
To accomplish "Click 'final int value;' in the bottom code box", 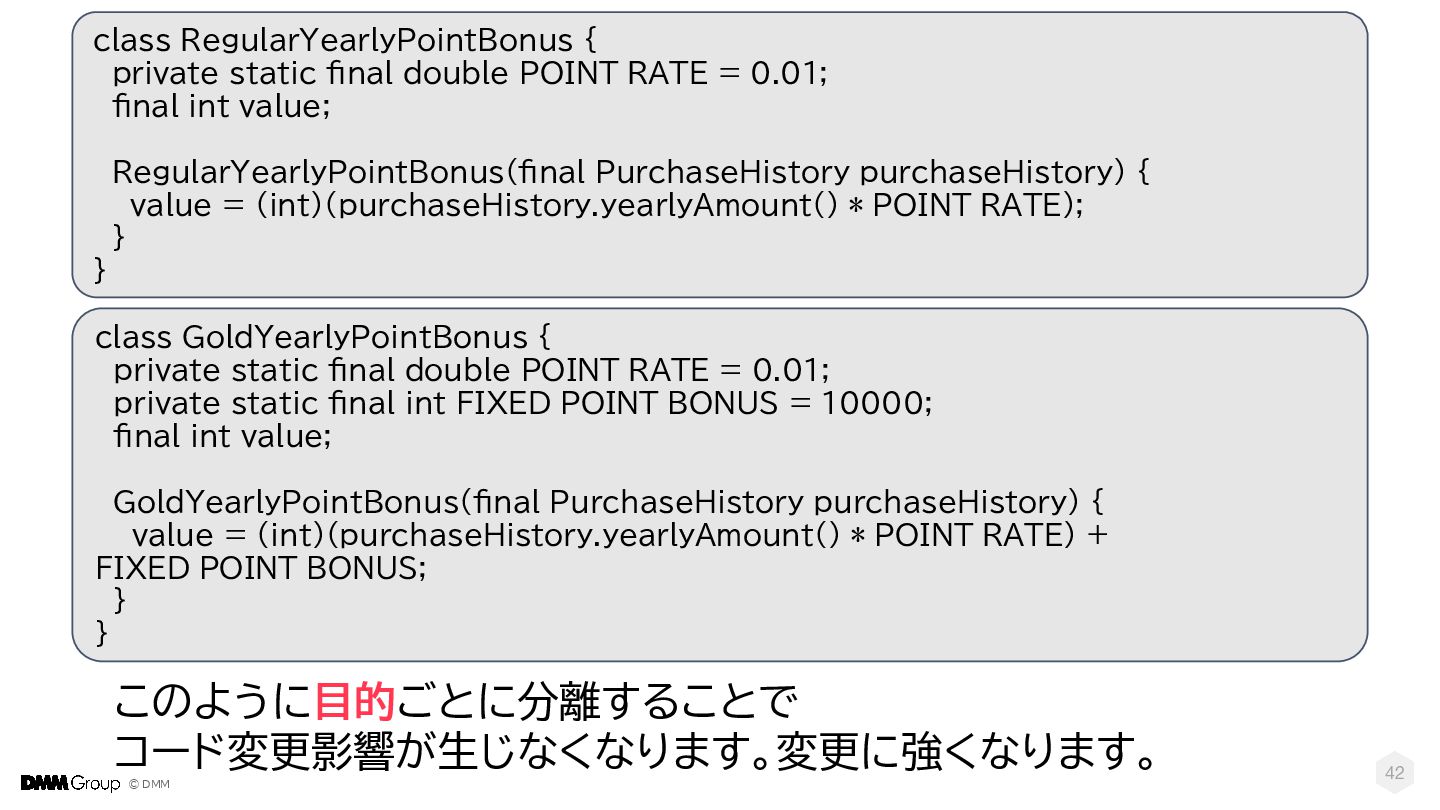I will pos(222,436).
